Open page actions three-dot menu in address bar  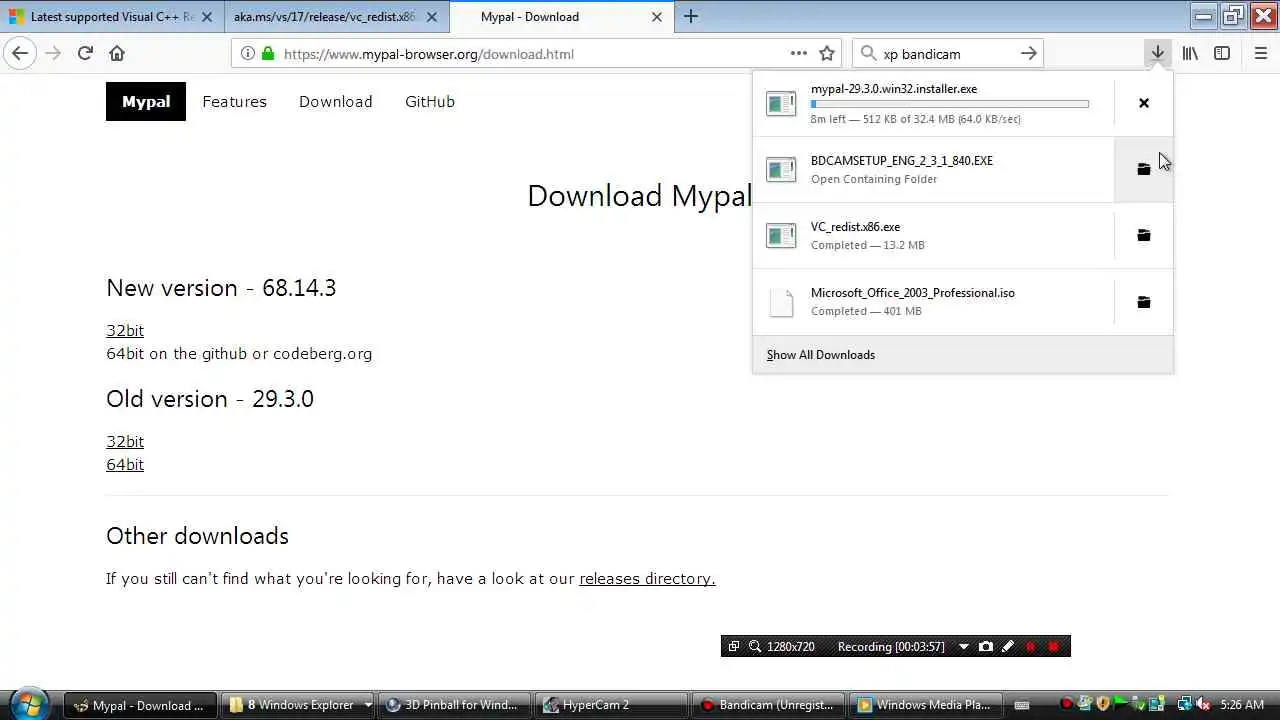coord(798,54)
